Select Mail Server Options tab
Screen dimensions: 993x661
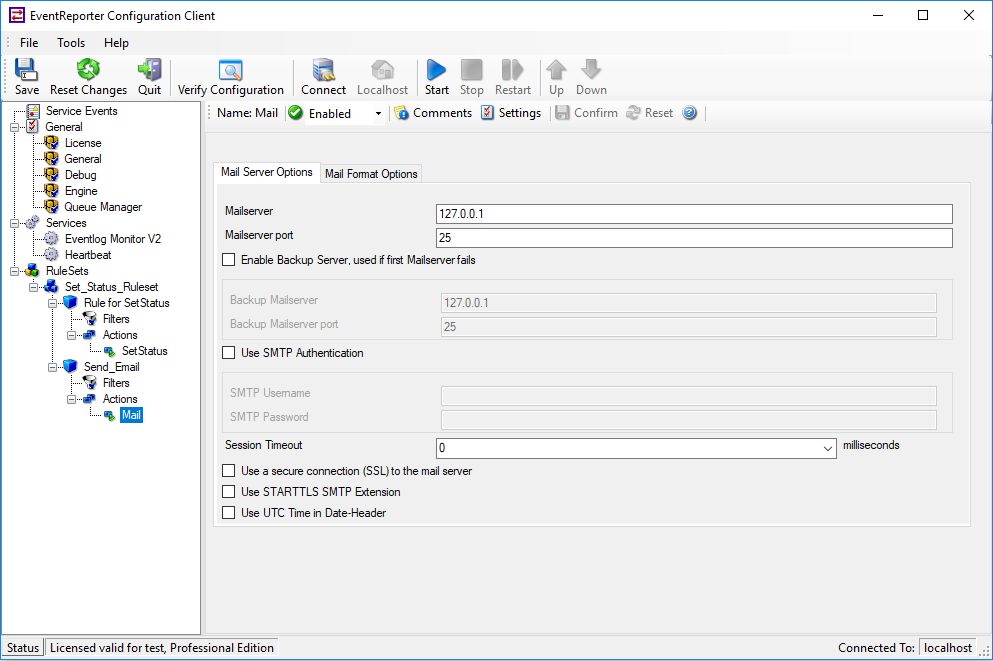(267, 172)
